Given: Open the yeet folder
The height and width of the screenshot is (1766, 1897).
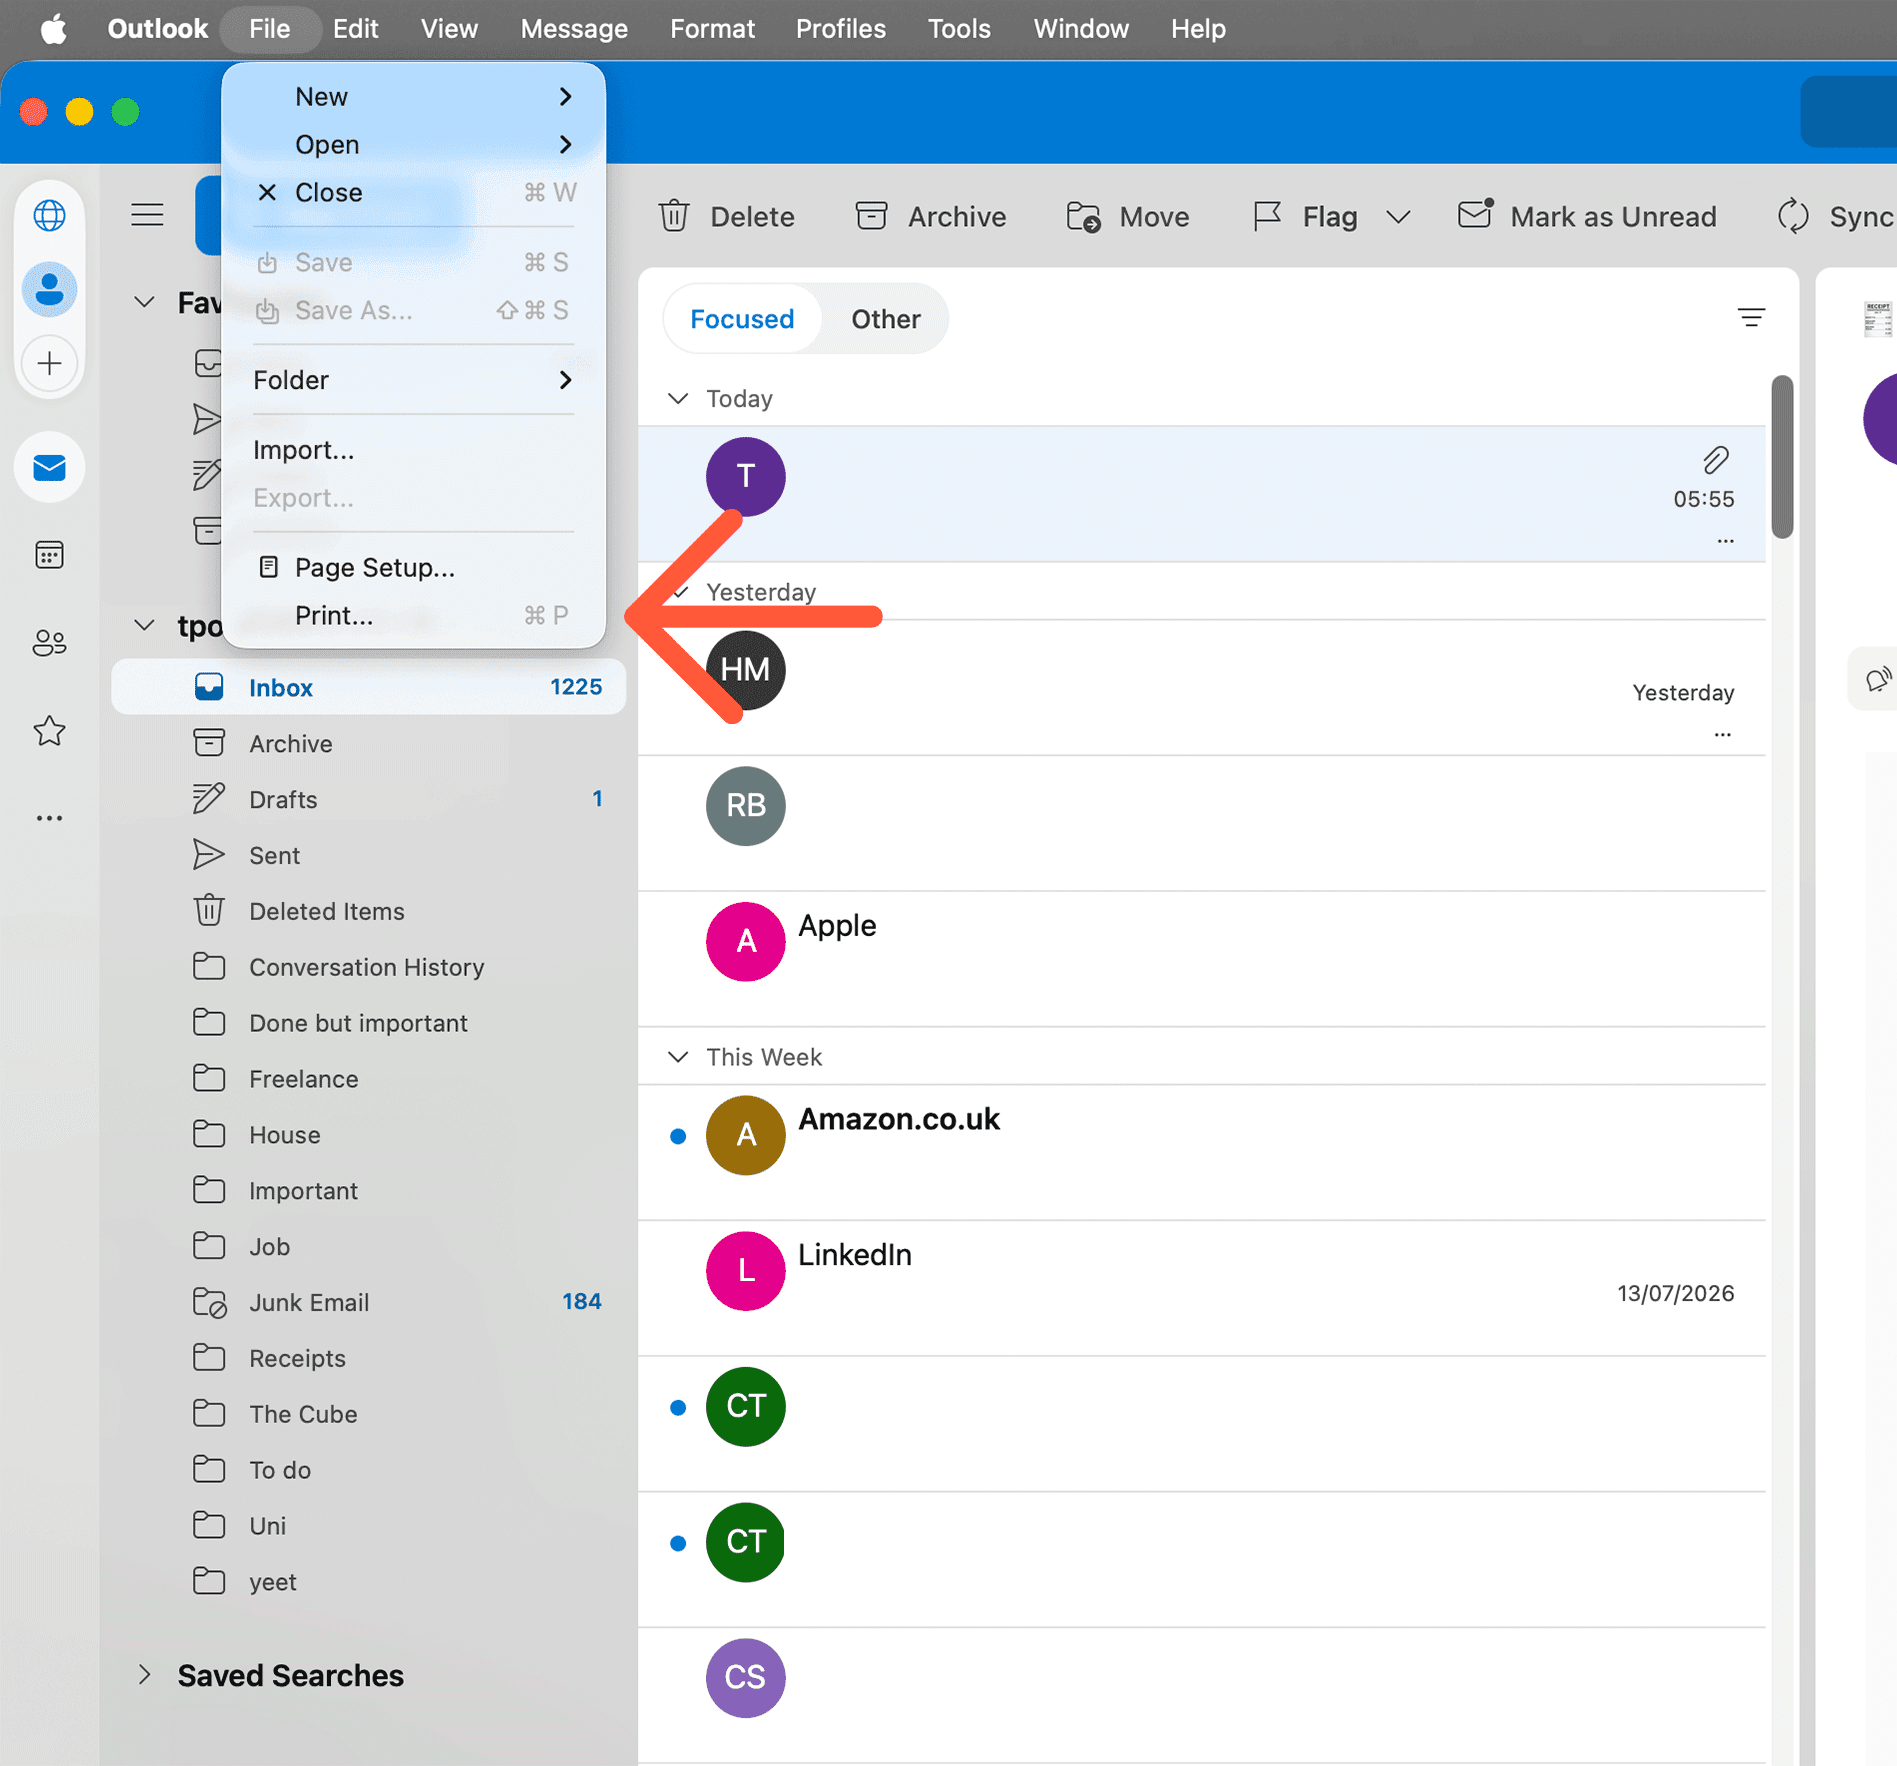Looking at the screenshot, I should pyautogui.click(x=369, y=1581).
